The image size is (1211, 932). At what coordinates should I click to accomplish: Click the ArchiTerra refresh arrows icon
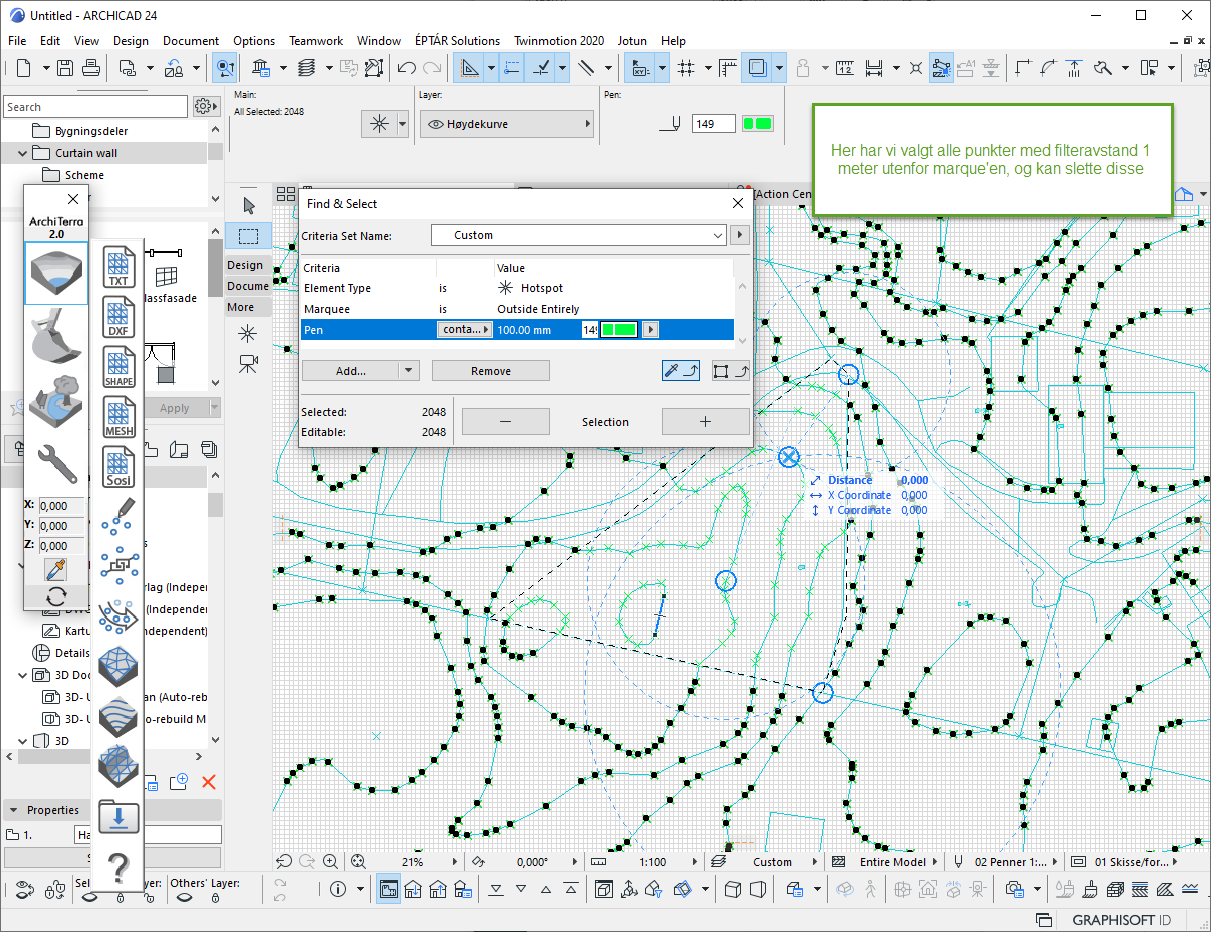[56, 596]
